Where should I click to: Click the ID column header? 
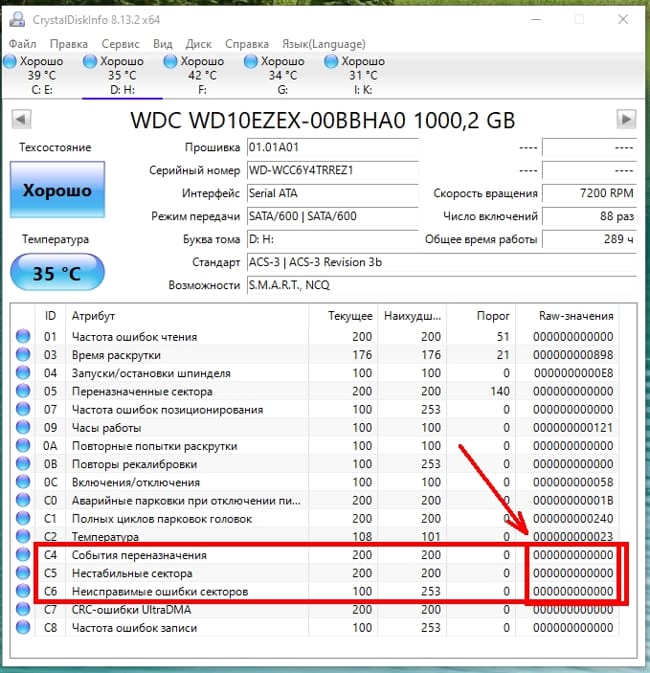pos(50,316)
